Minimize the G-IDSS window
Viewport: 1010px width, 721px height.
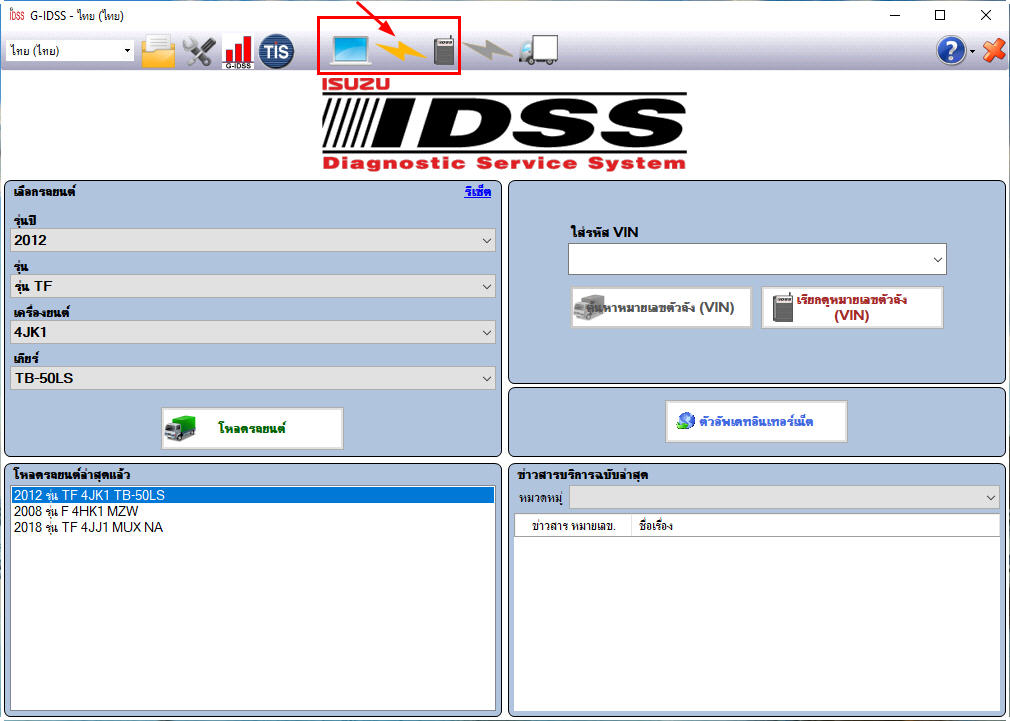click(895, 15)
